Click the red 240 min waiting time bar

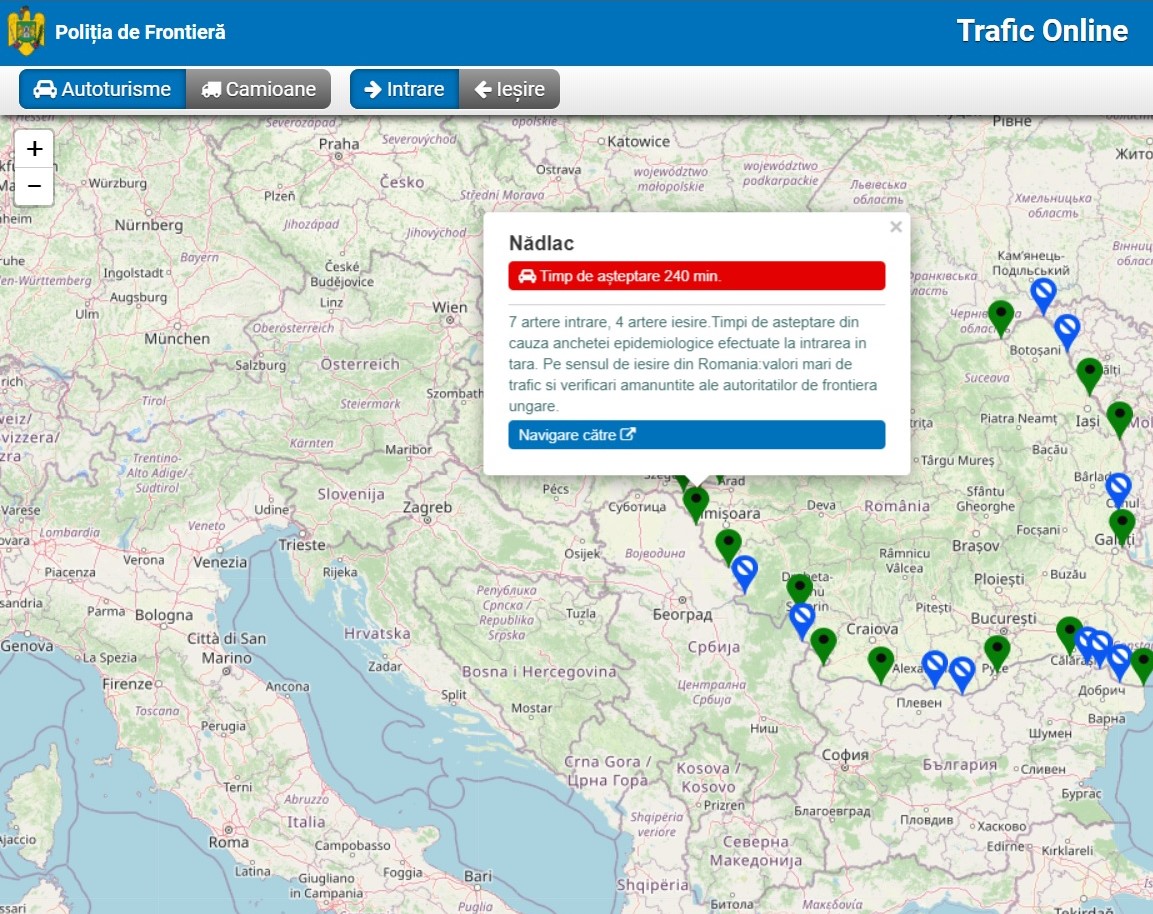click(696, 276)
